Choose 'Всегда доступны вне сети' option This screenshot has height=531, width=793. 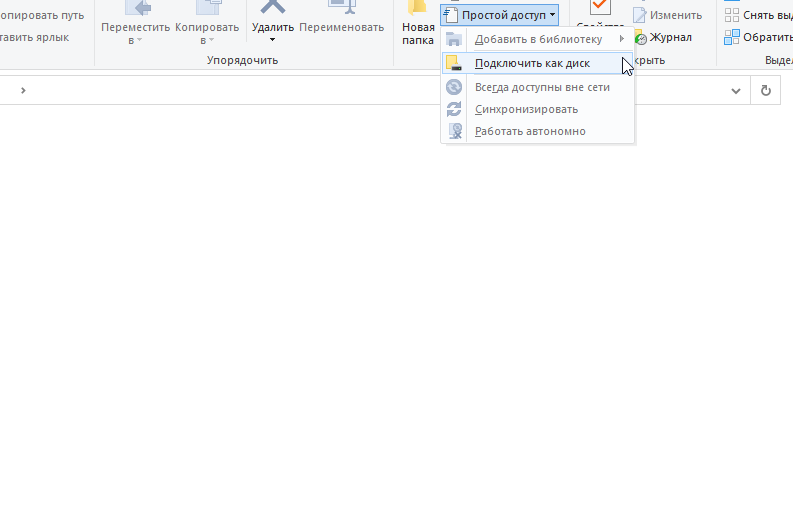click(x=537, y=87)
